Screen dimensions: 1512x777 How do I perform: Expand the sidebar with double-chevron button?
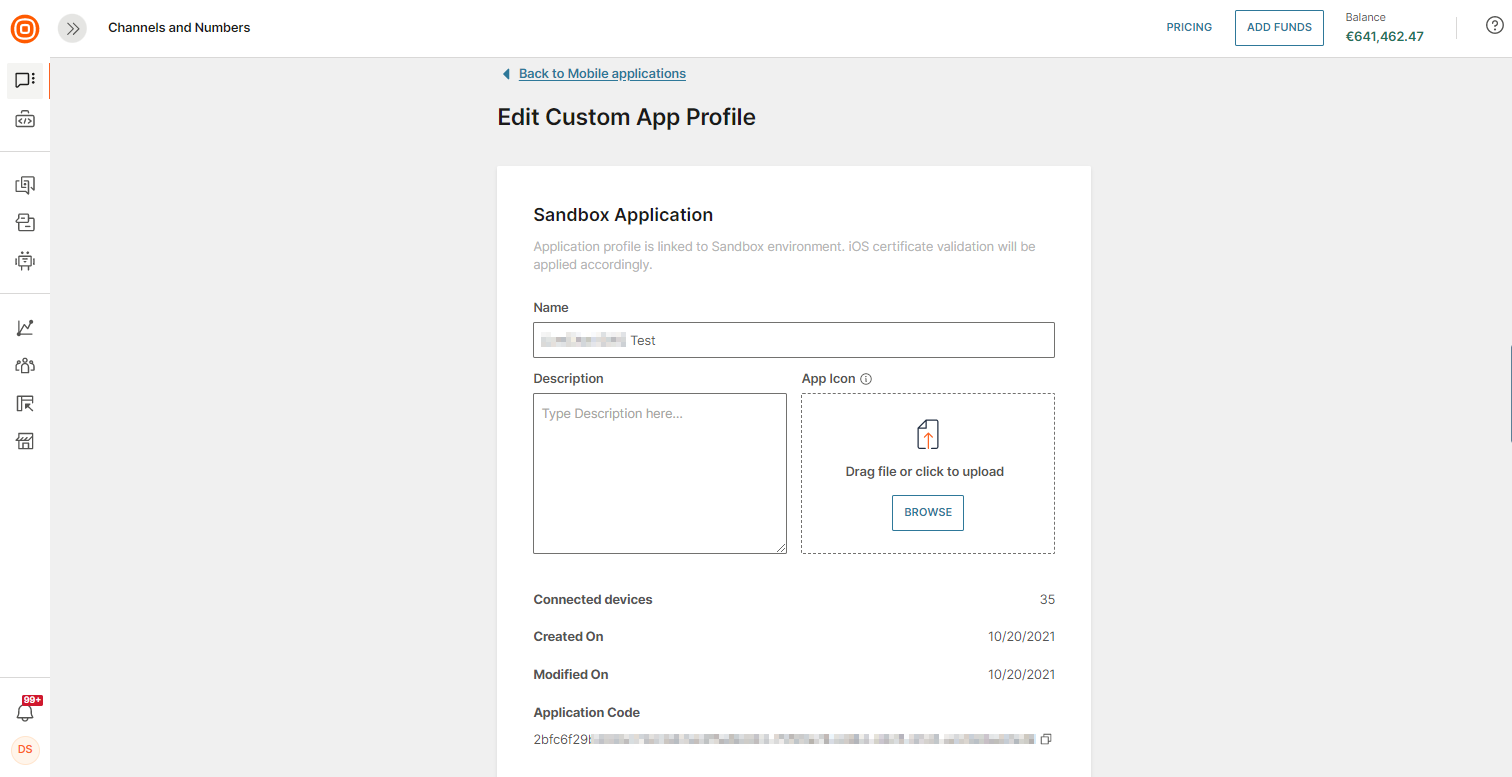(72, 29)
